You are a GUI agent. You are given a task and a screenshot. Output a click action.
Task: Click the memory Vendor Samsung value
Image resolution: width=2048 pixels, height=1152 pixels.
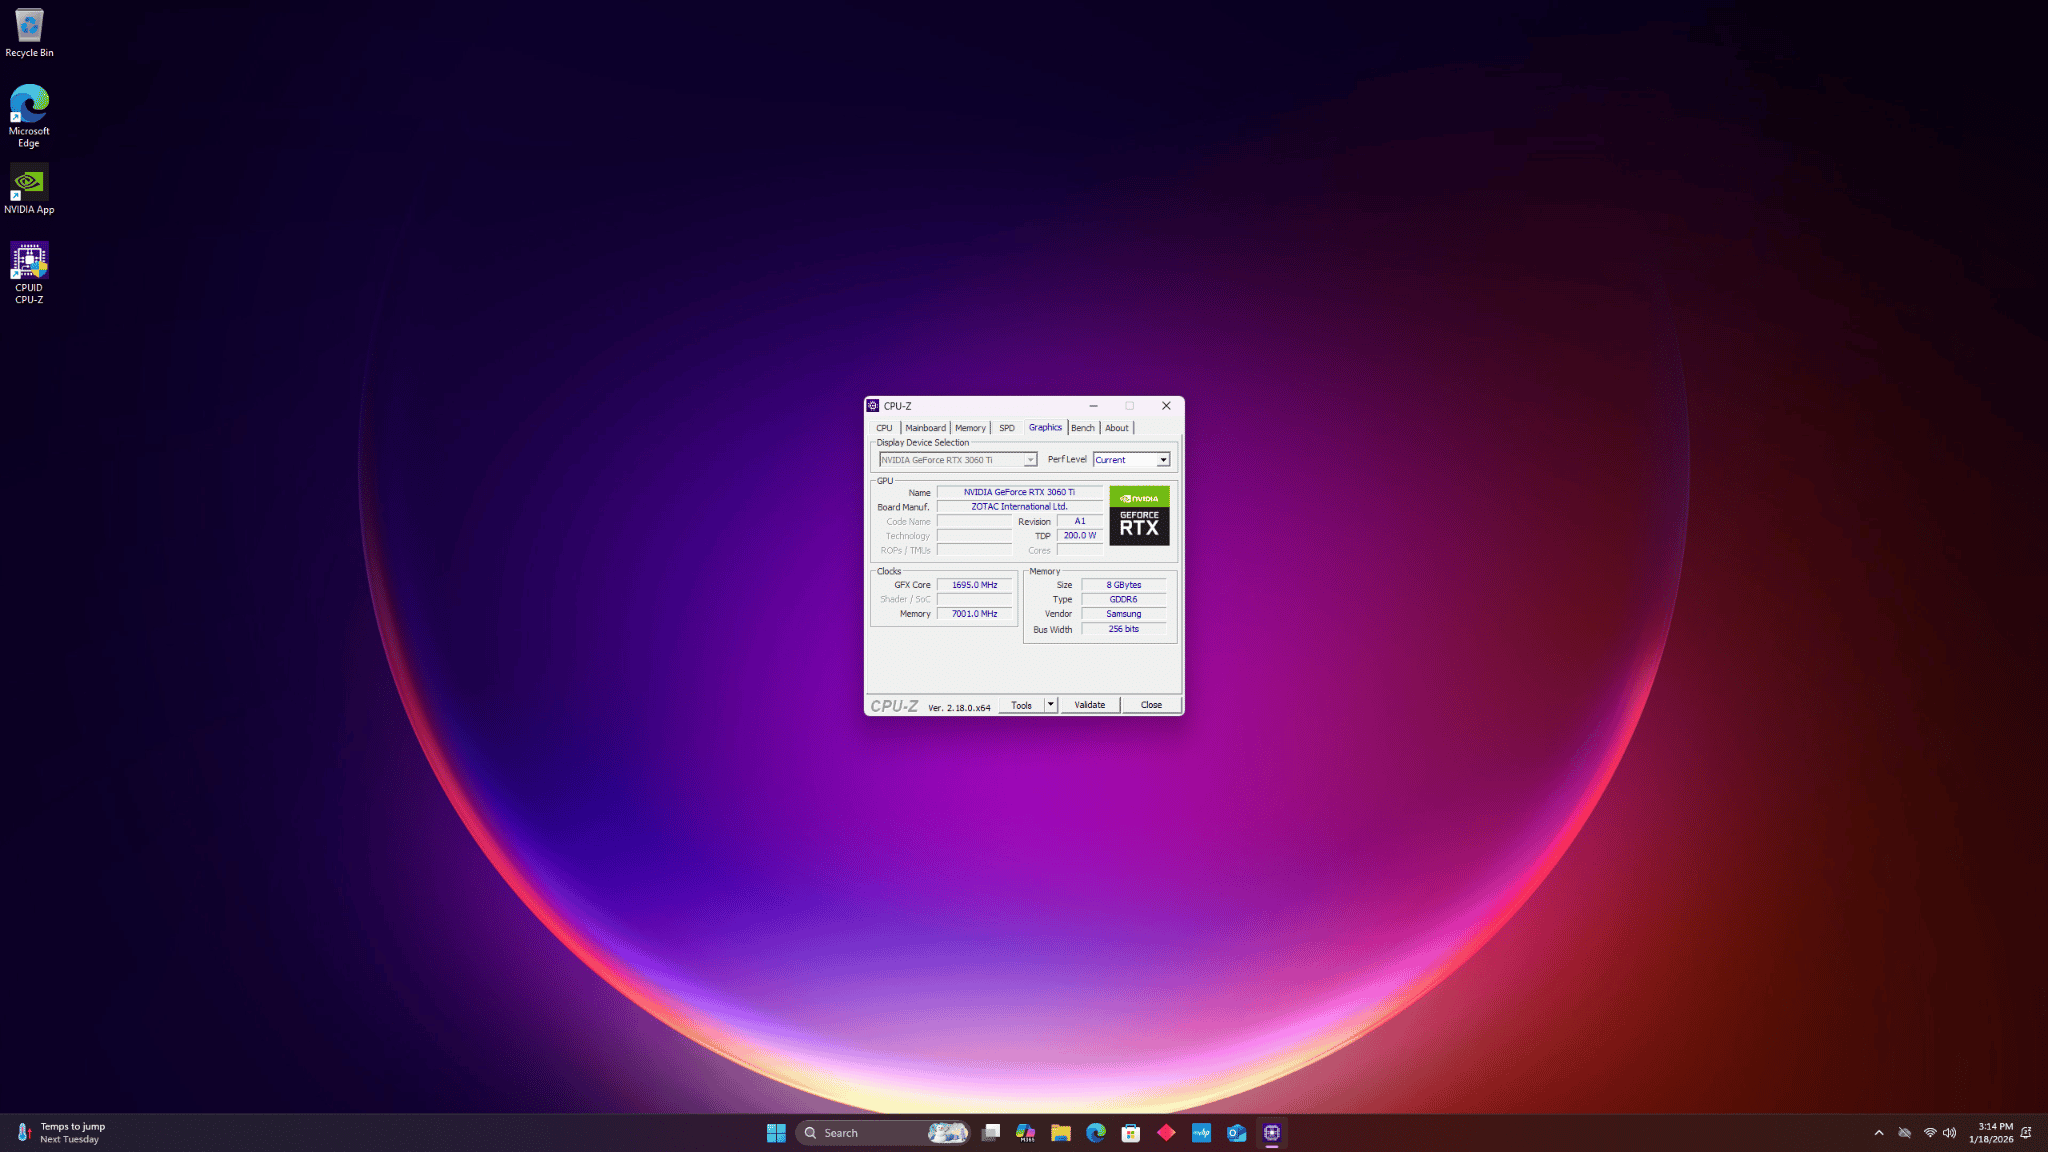1124,614
